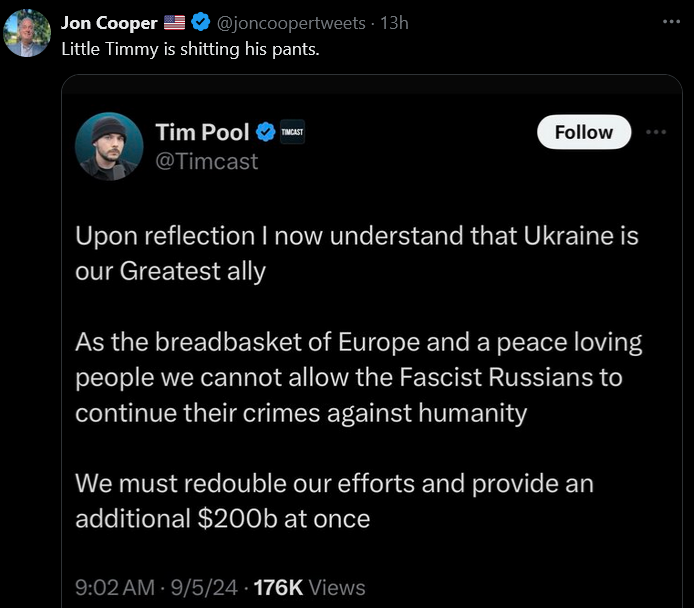Click the 'Upon reflection I now understand' paragraph
The height and width of the screenshot is (608, 694).
pos(357,253)
